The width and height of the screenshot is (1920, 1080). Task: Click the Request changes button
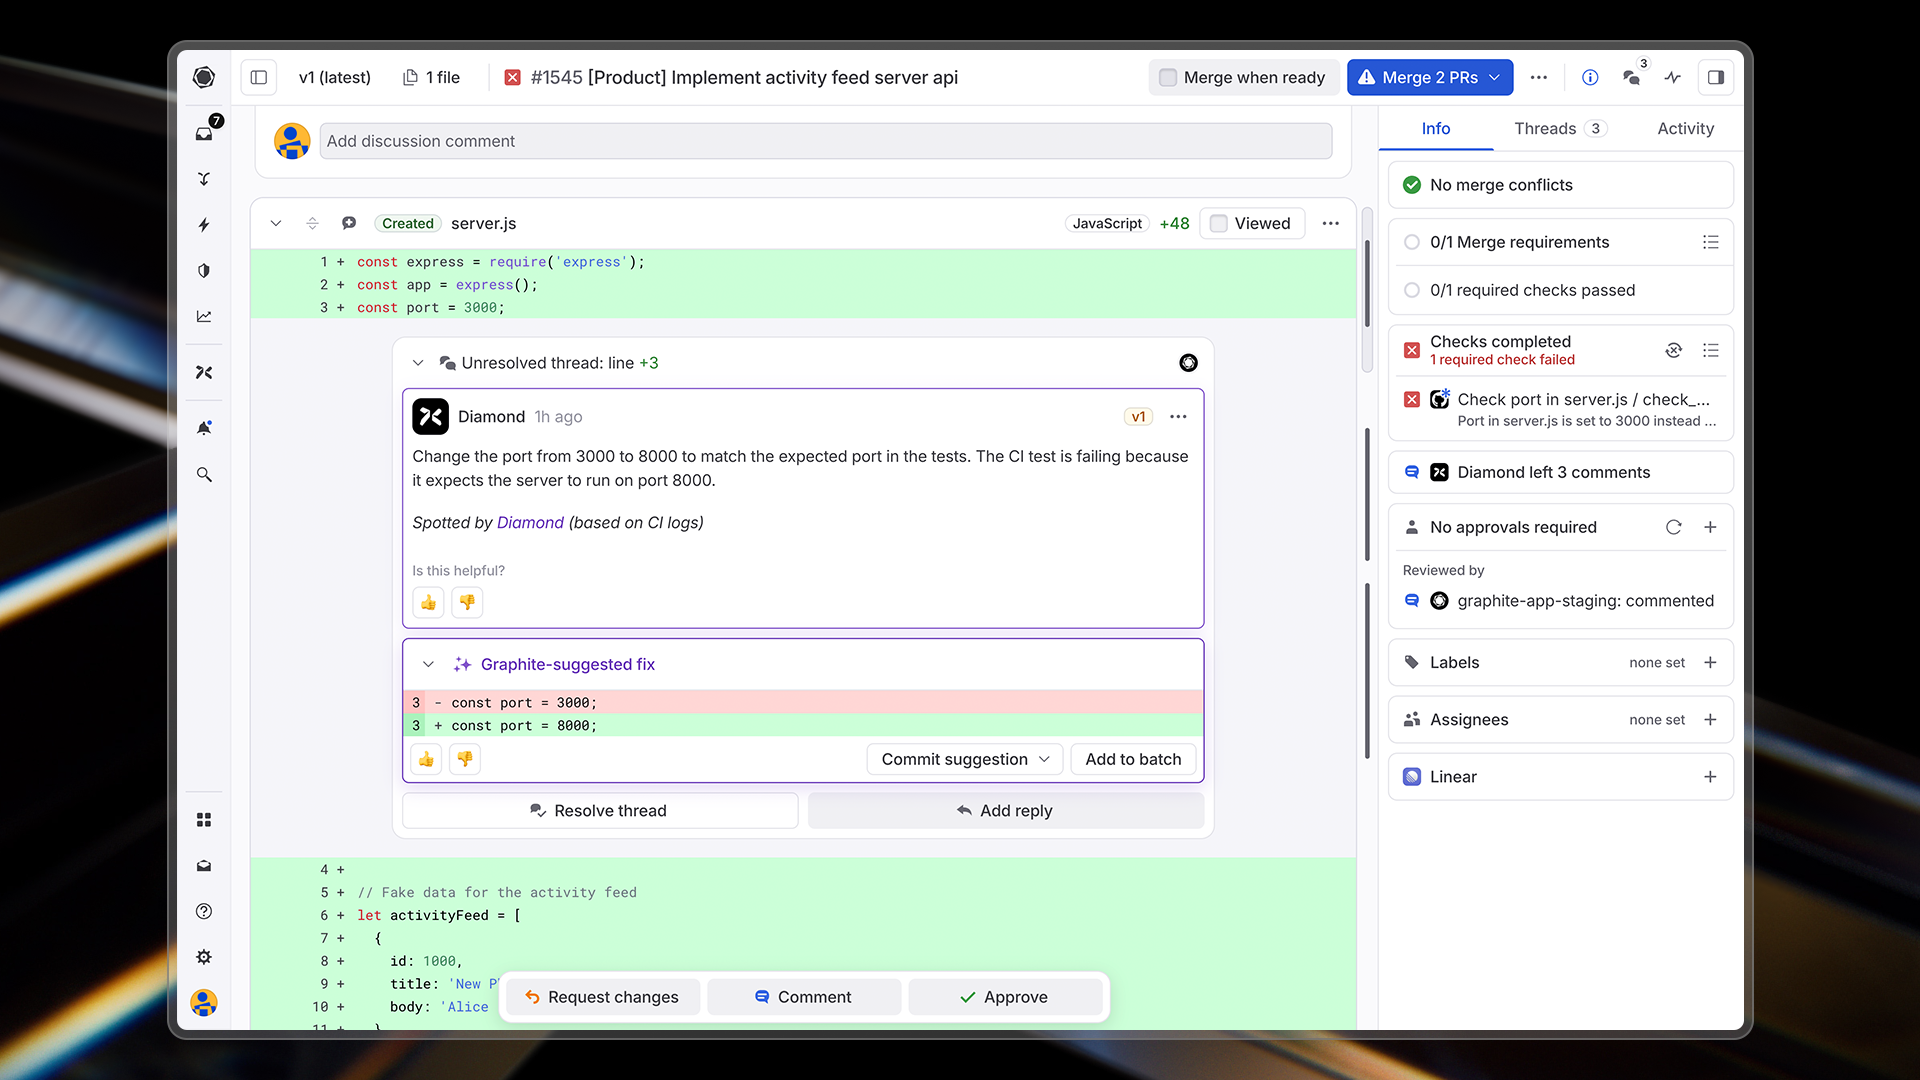(602, 997)
